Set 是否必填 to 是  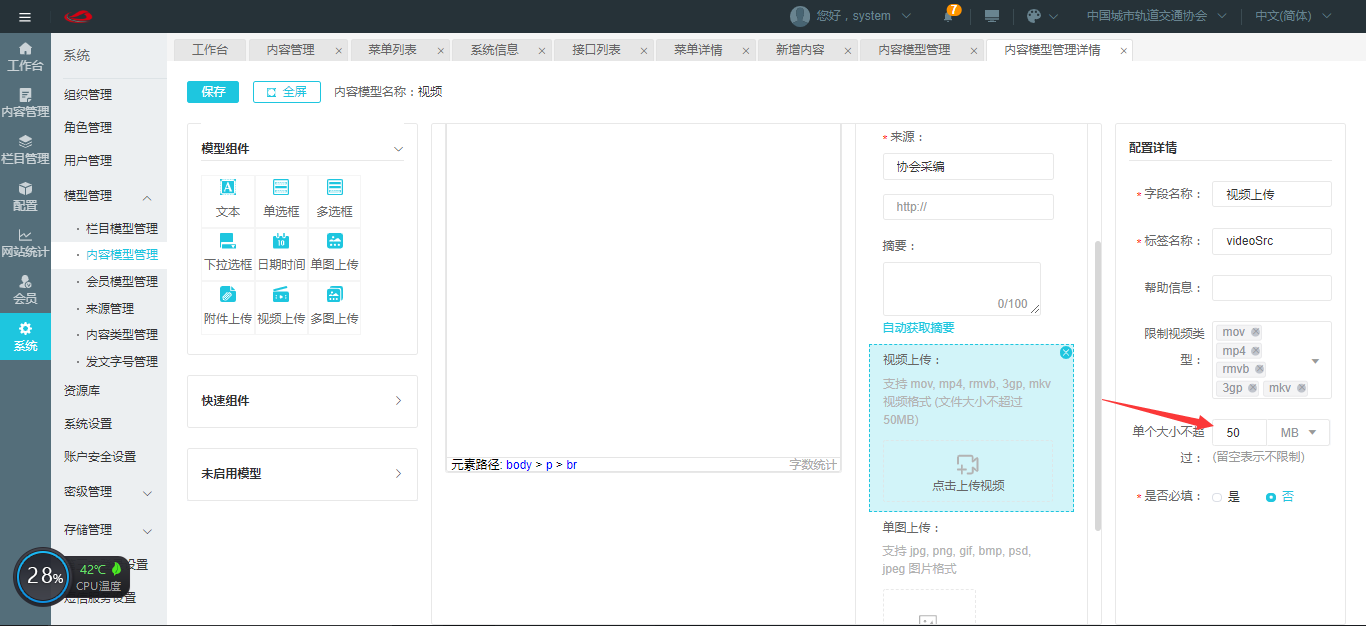1217,497
